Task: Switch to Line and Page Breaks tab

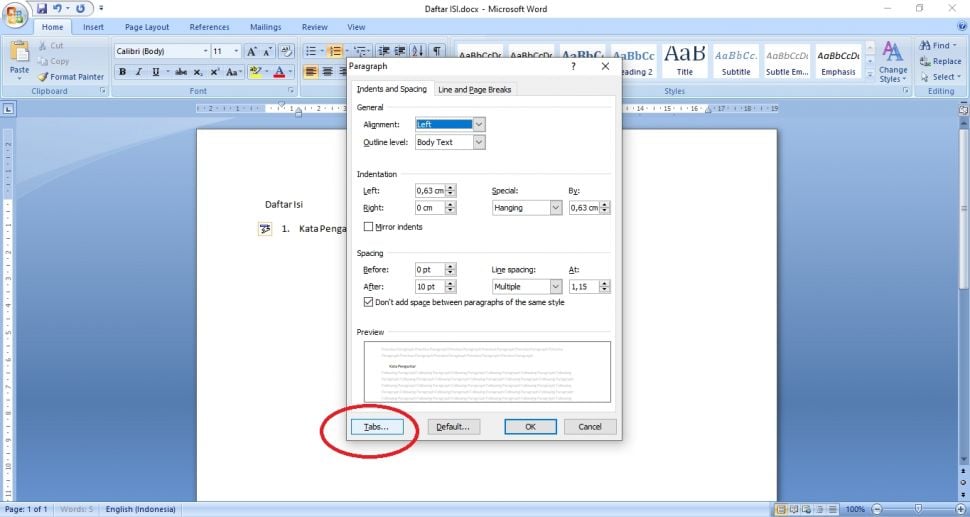Action: [475, 90]
